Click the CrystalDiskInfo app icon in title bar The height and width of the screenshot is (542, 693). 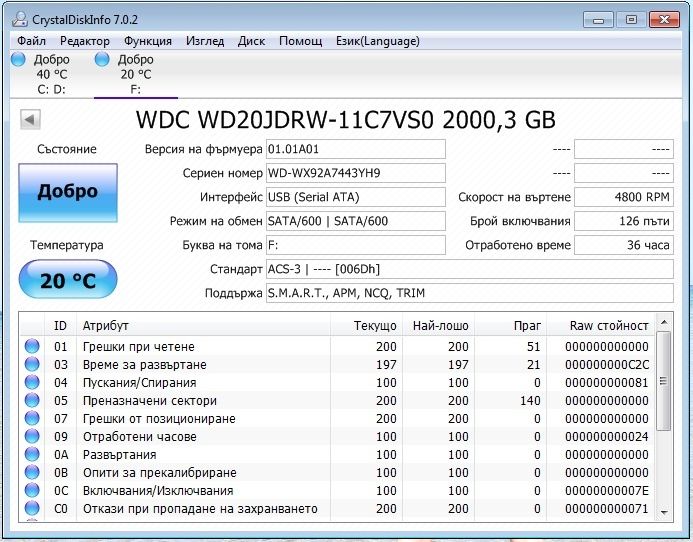(20, 19)
